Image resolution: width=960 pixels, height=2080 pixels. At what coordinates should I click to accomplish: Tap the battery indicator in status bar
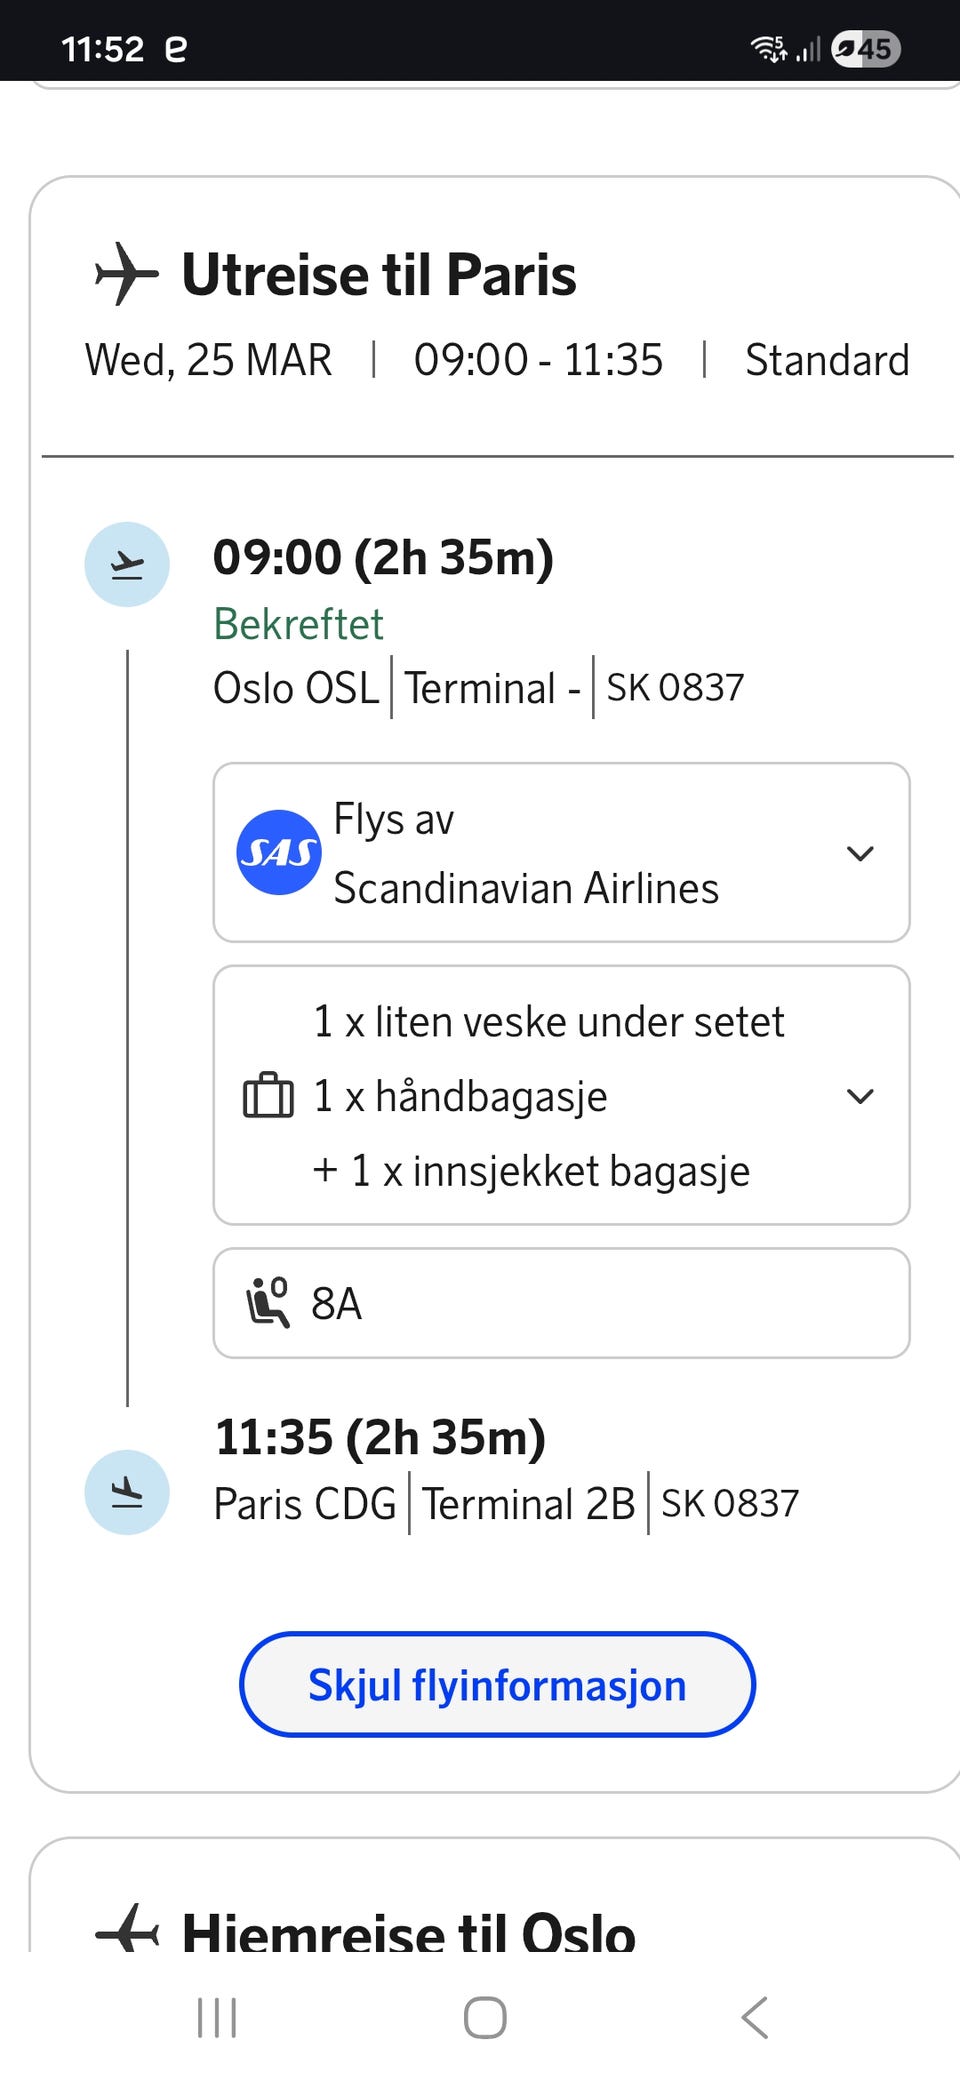coord(866,48)
